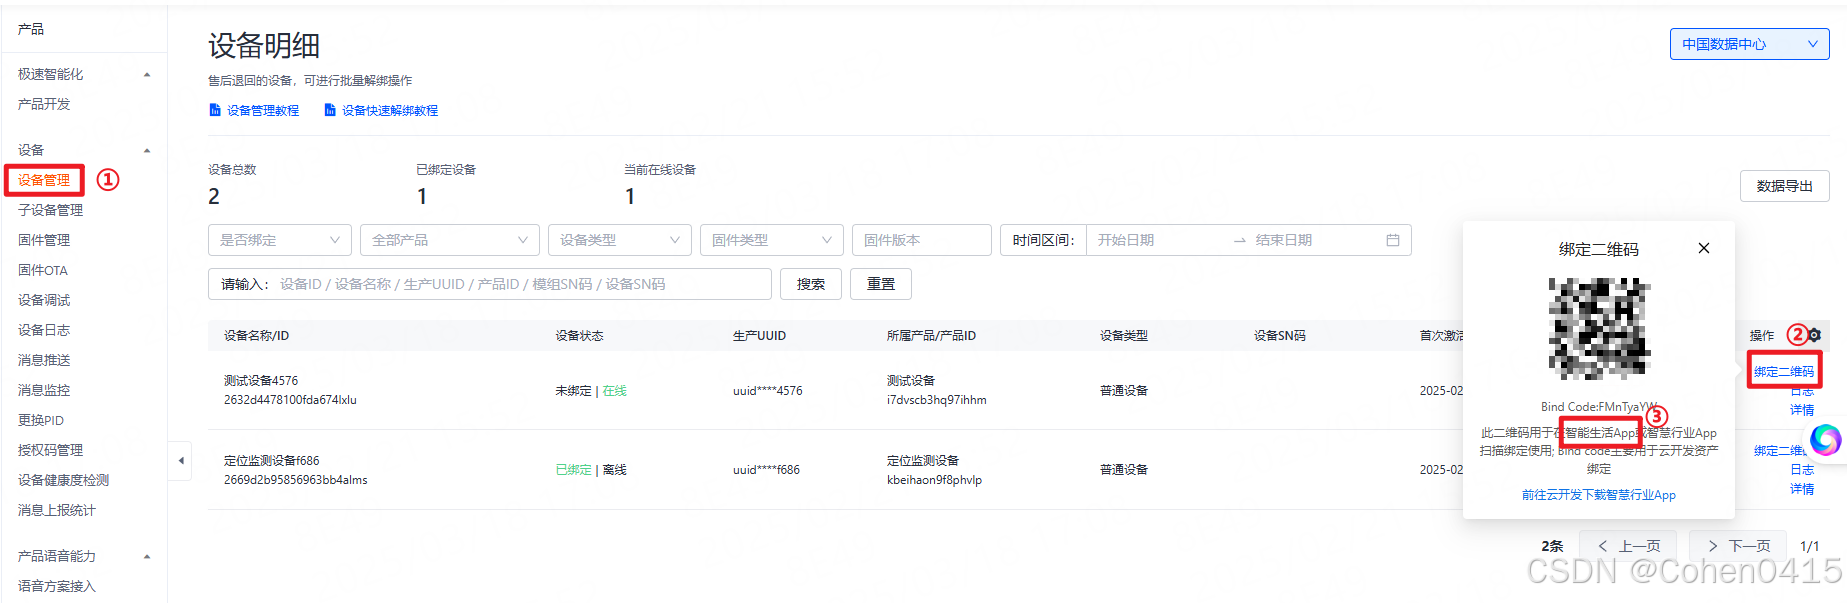Screen dimensions: 1847x603
Task: Open 消息上报统计 sidebar entry
Action: [x=57, y=510]
